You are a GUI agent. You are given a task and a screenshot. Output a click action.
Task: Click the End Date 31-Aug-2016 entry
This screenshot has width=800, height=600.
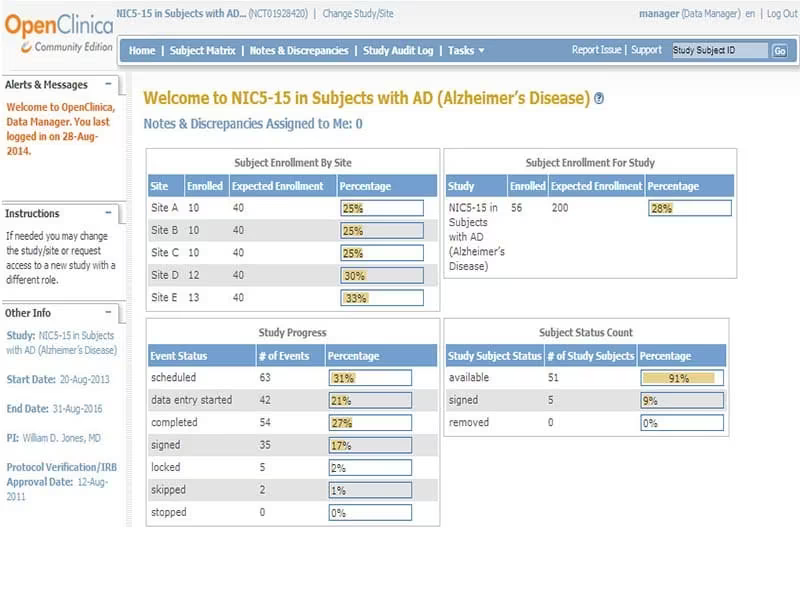click(x=55, y=409)
